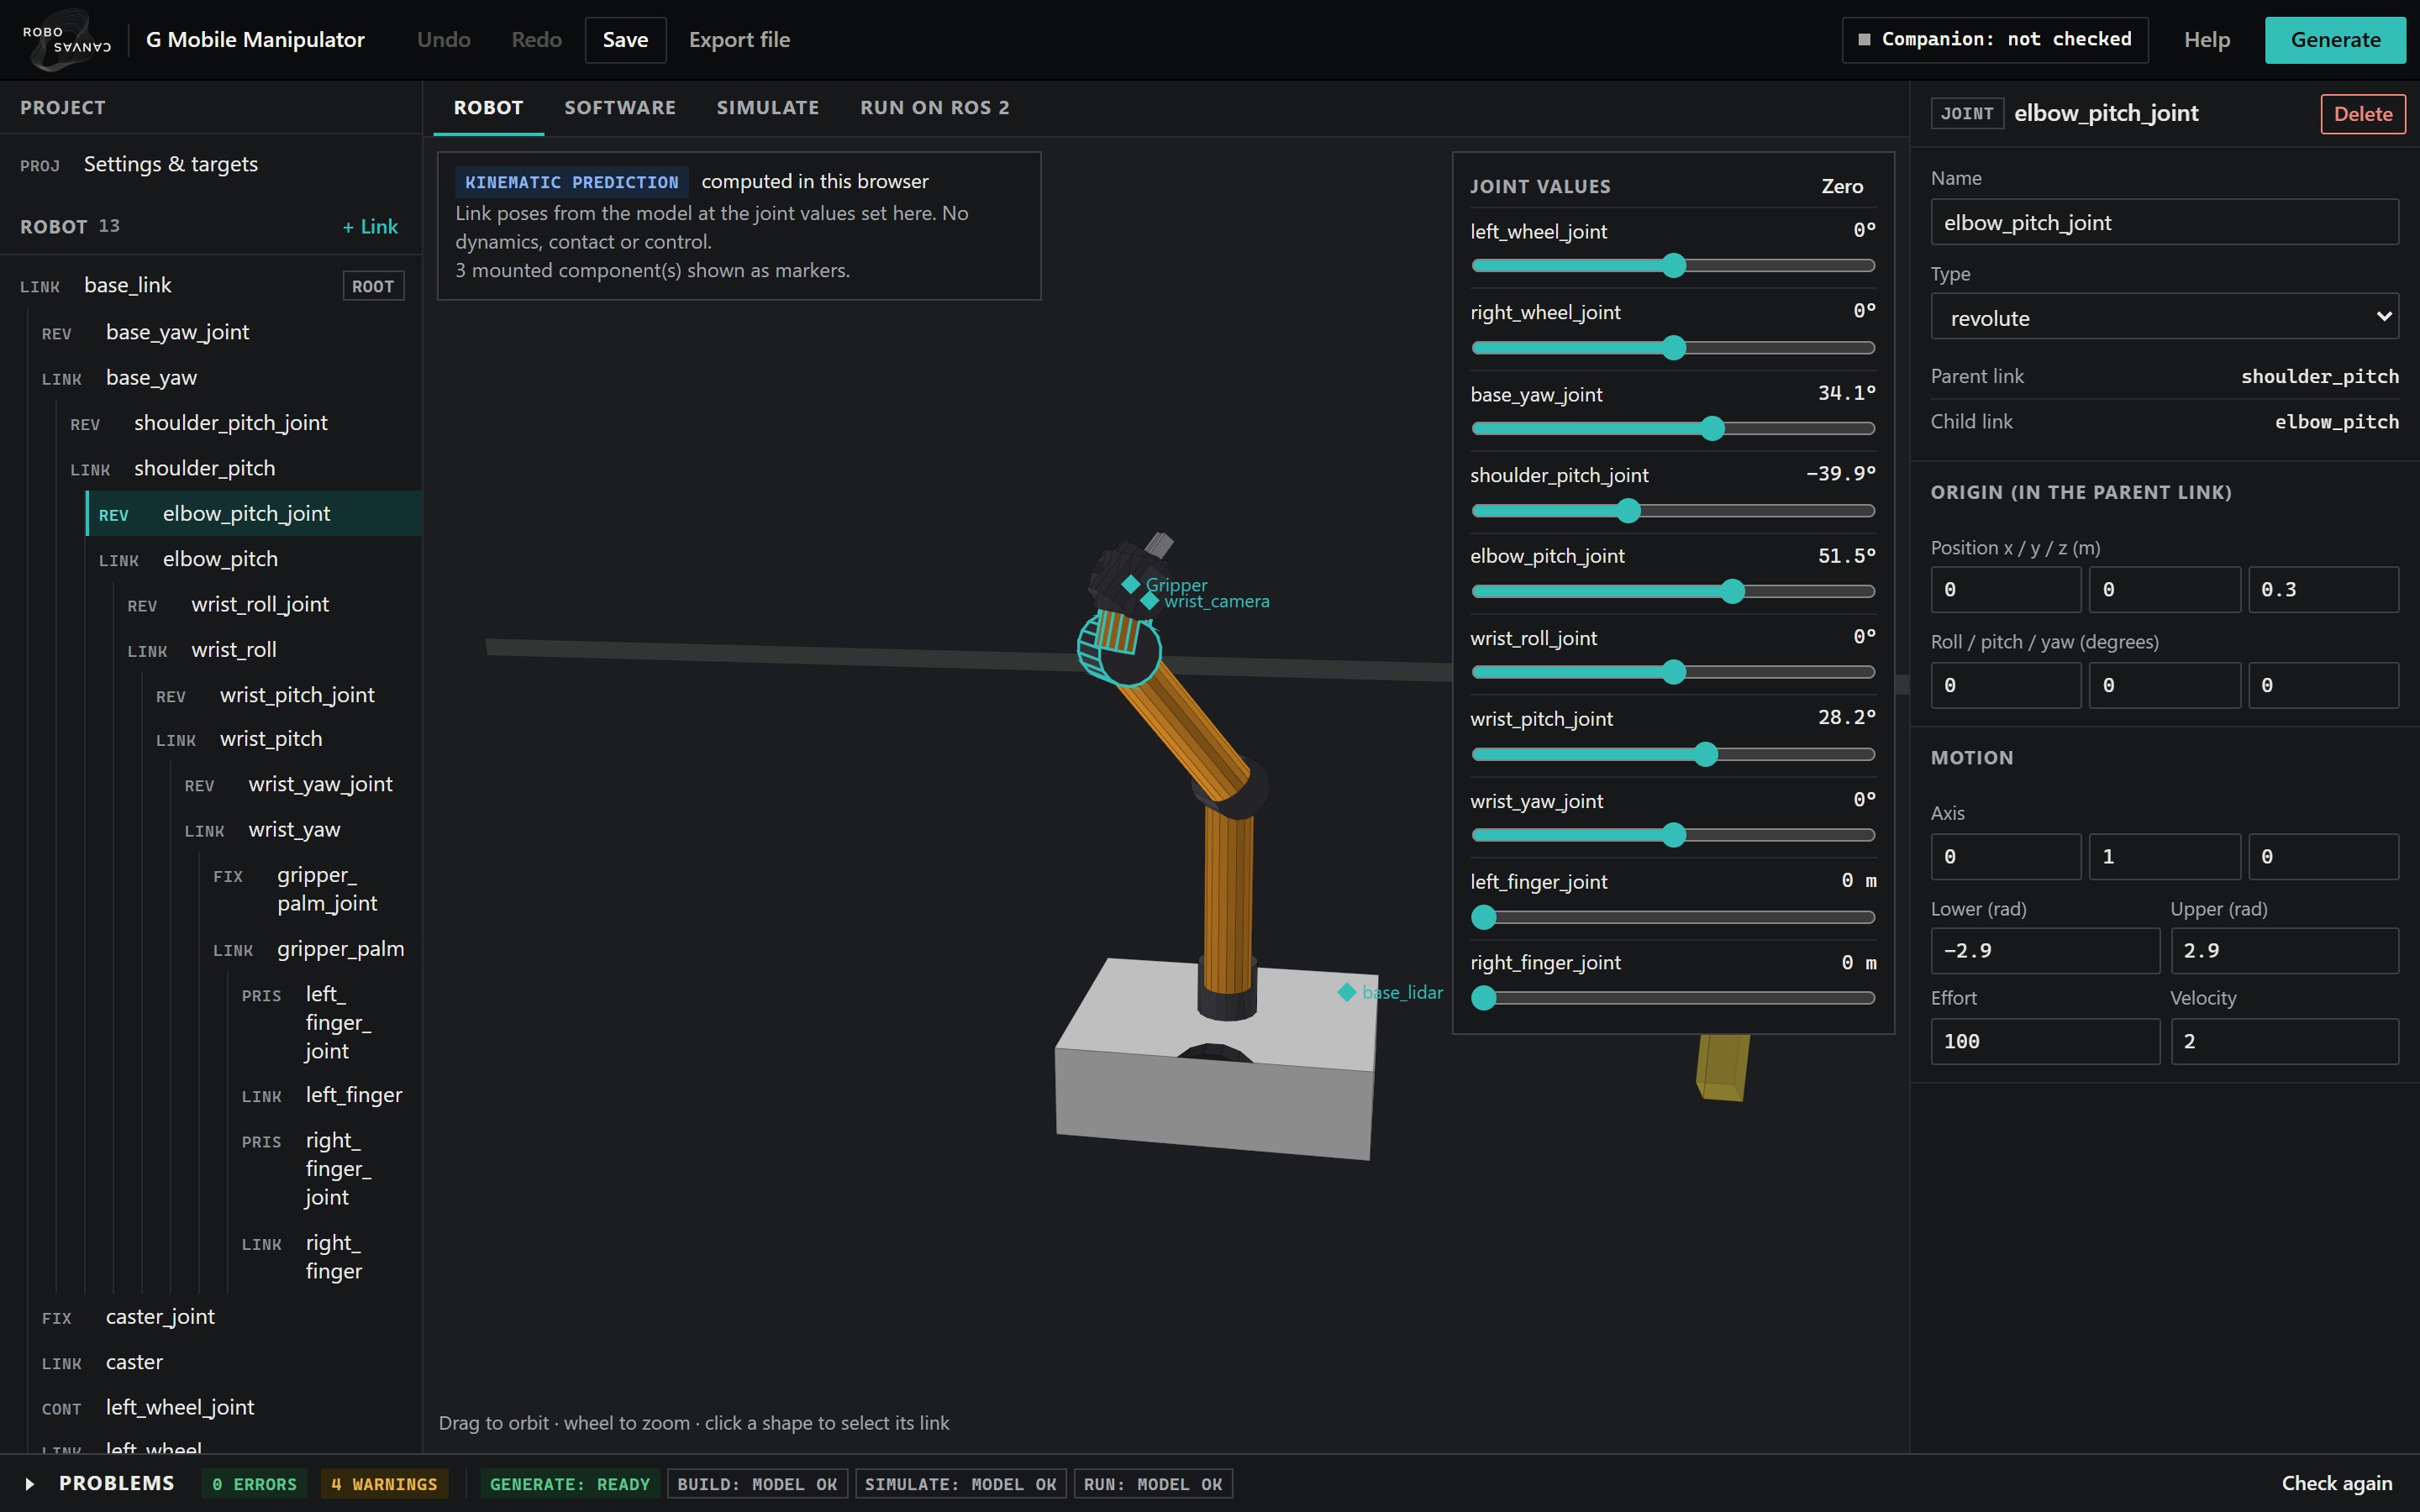Click the Gripper marker in viewport
Viewport: 2420px width, 1512px height.
click(x=1131, y=584)
